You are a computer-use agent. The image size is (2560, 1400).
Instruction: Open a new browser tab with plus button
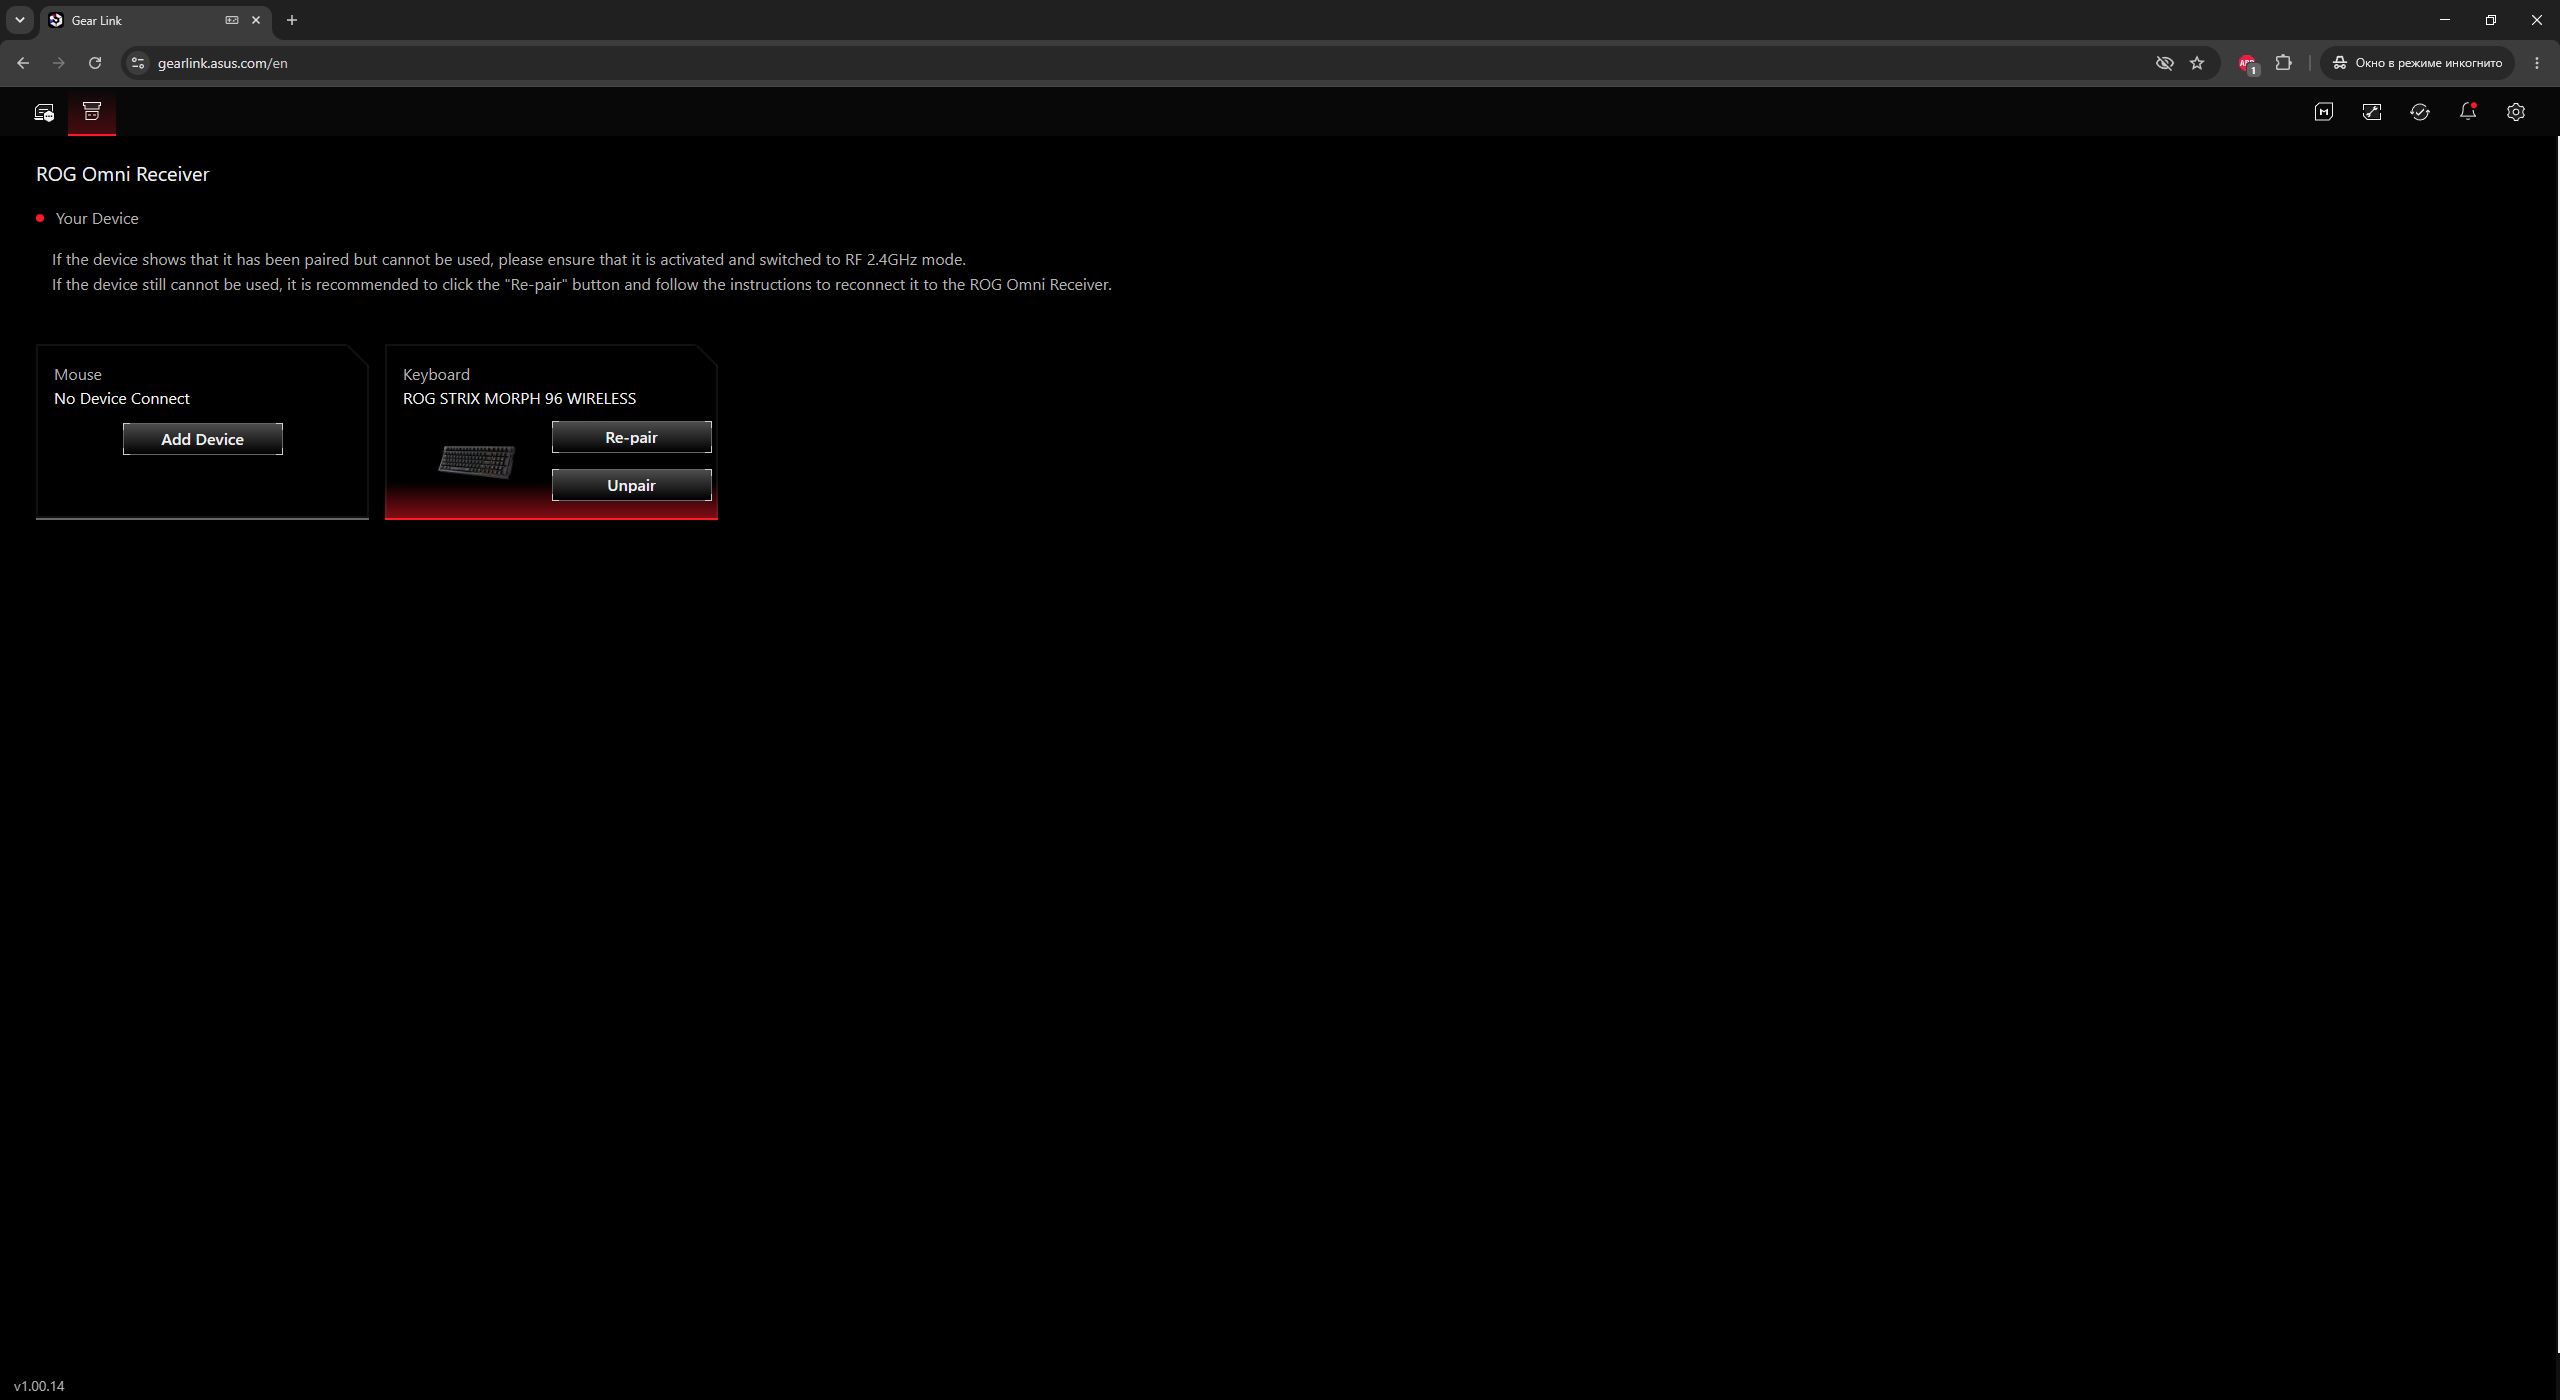[292, 20]
